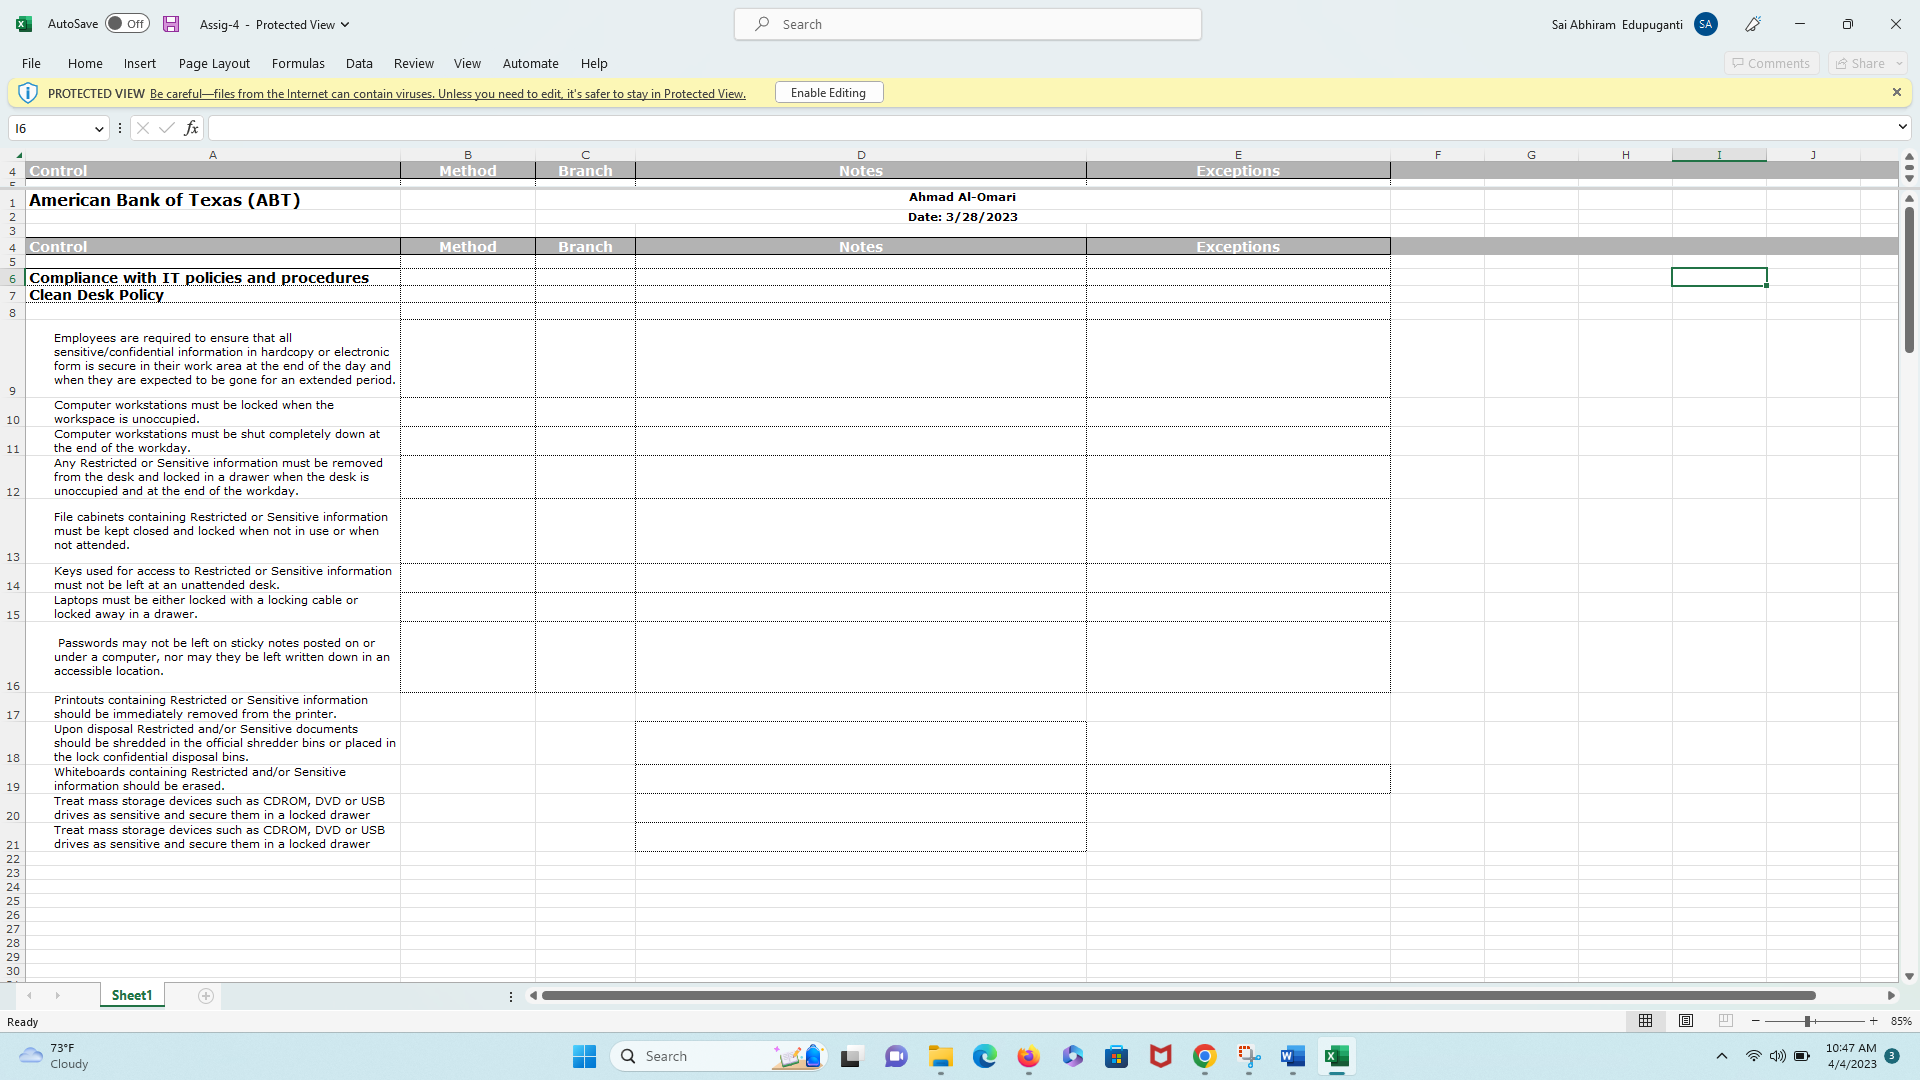Click the pen coming-soon features icon
This screenshot has width=1920, height=1080.
[1753, 24]
